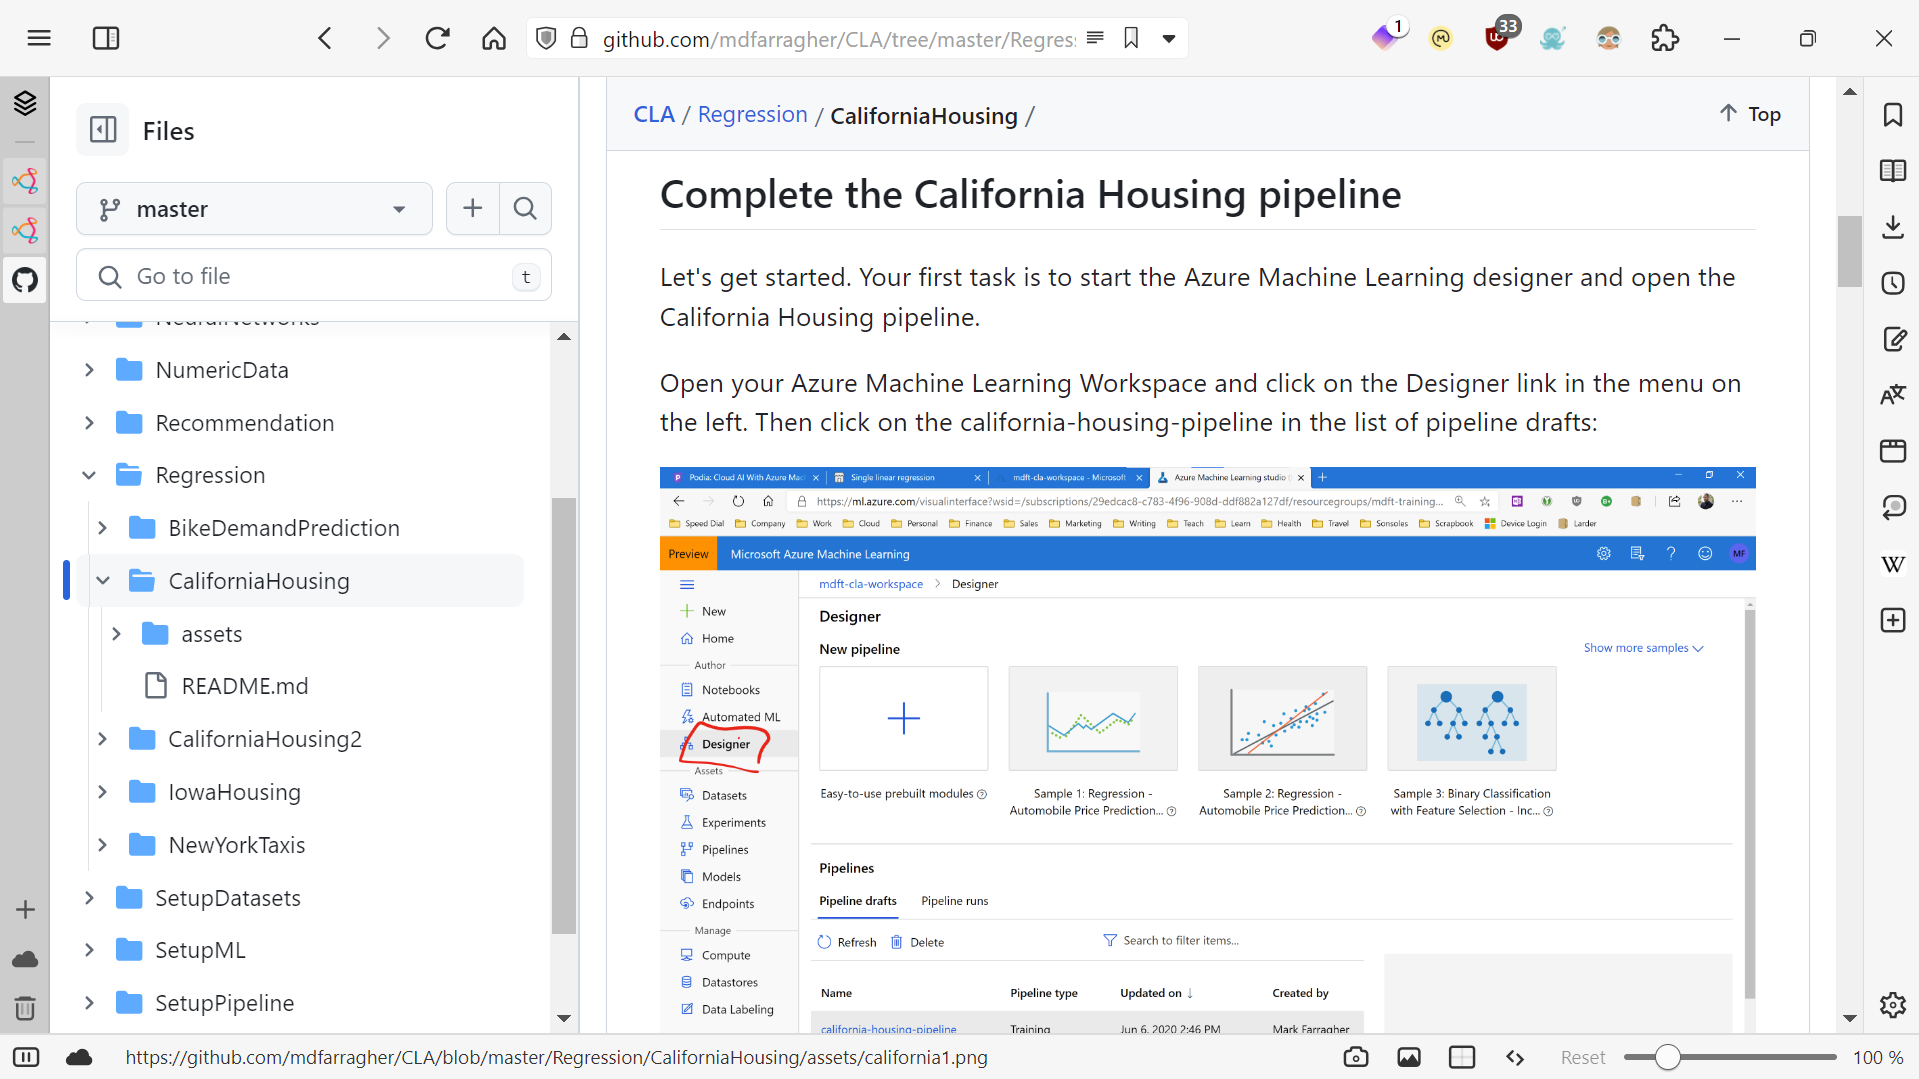The image size is (1919, 1079).
Task: Adjust the page zoom slider
Action: point(1730,1057)
